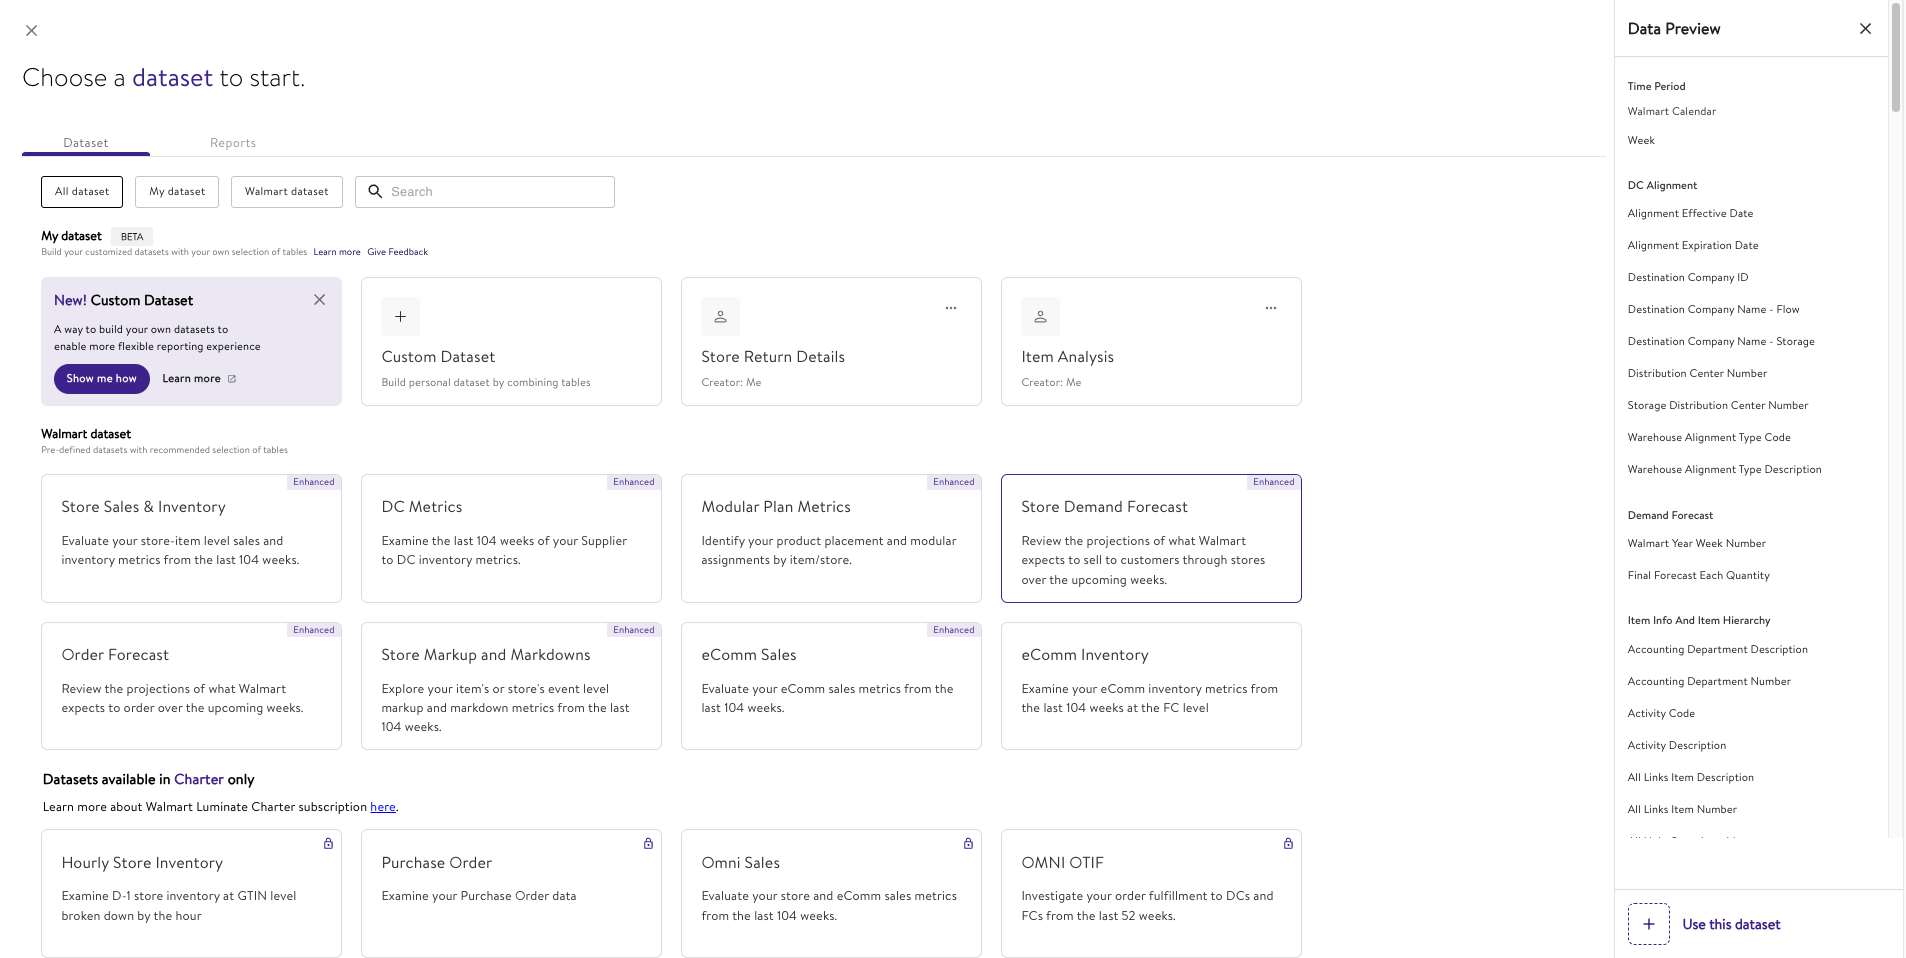Close the Data Preview panel
Image resolution: width=1906 pixels, height=958 pixels.
click(1865, 28)
